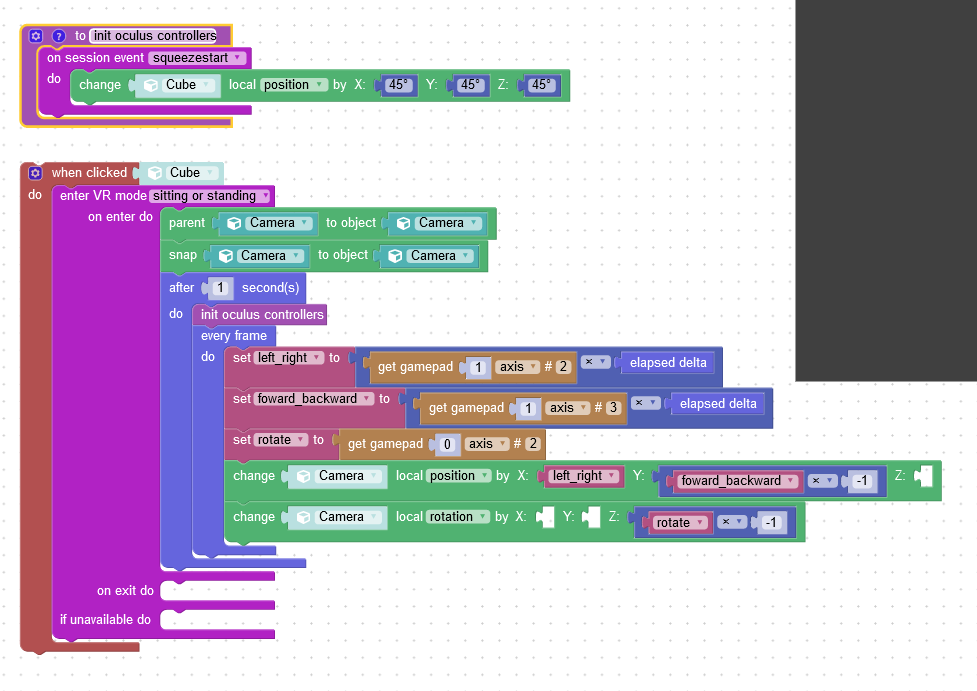The width and height of the screenshot is (977, 691).
Task: Click -1 value in position Y multiplication
Action: pyautogui.click(x=862, y=481)
